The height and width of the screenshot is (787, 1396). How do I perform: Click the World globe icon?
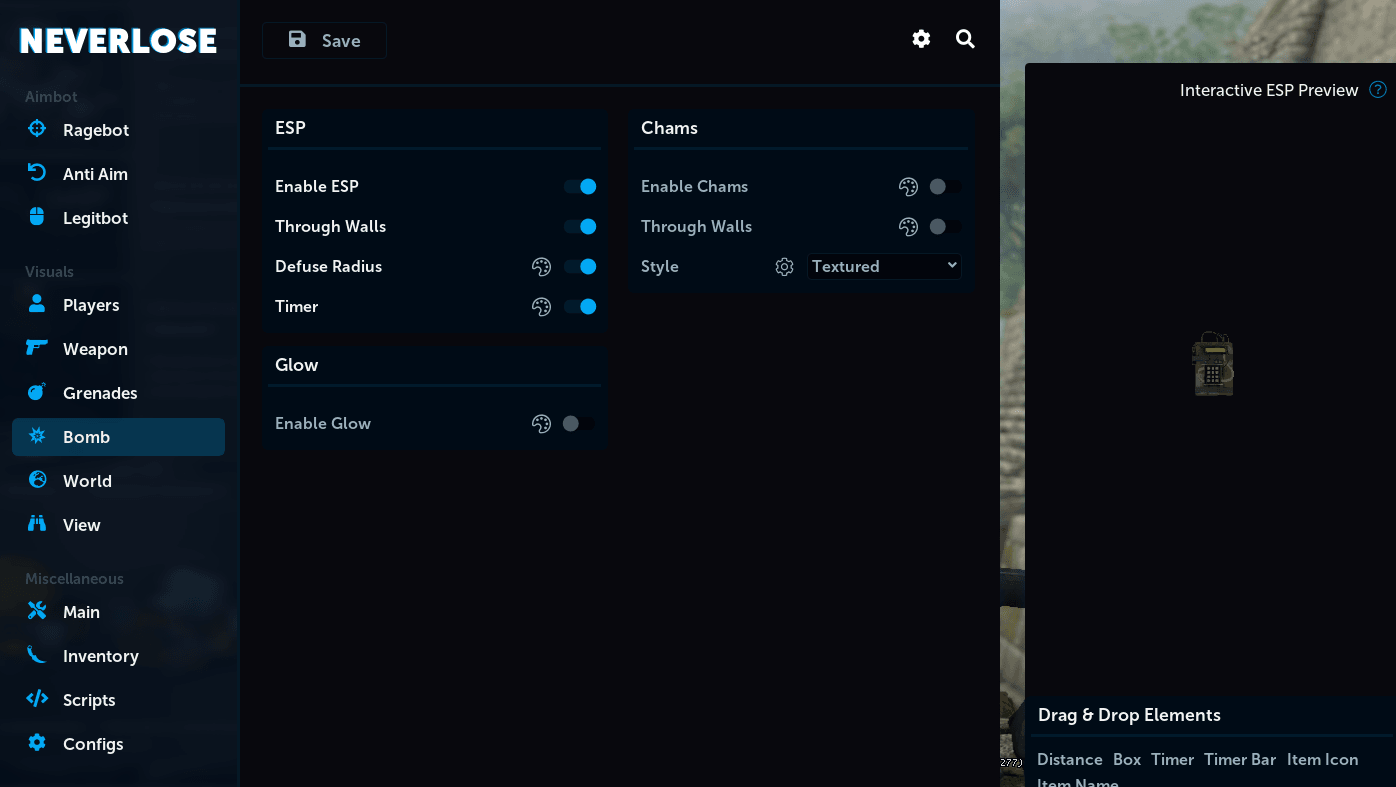pos(37,480)
